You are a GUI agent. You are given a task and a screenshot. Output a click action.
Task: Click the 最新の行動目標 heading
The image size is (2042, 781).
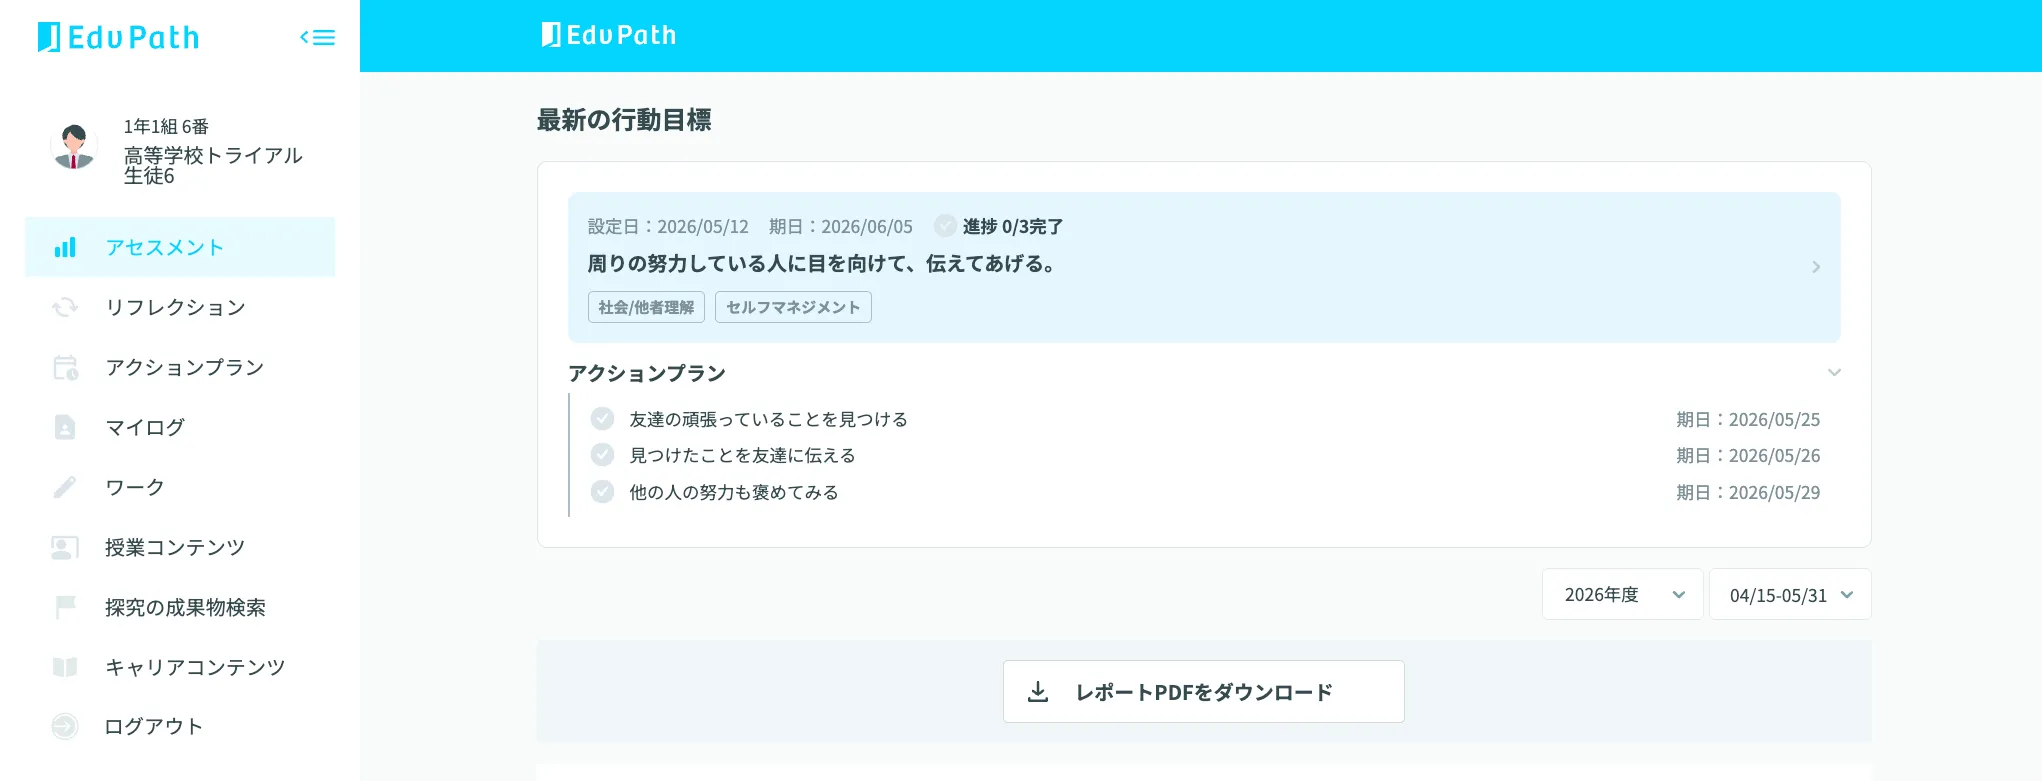[x=624, y=120]
